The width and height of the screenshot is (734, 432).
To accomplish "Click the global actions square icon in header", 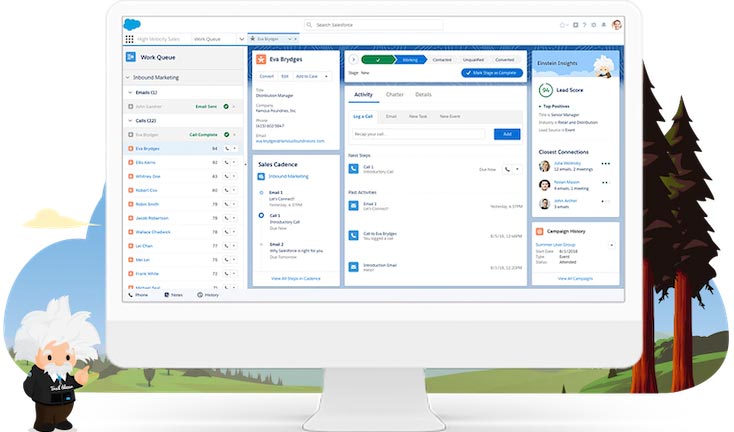I will tap(575, 25).
